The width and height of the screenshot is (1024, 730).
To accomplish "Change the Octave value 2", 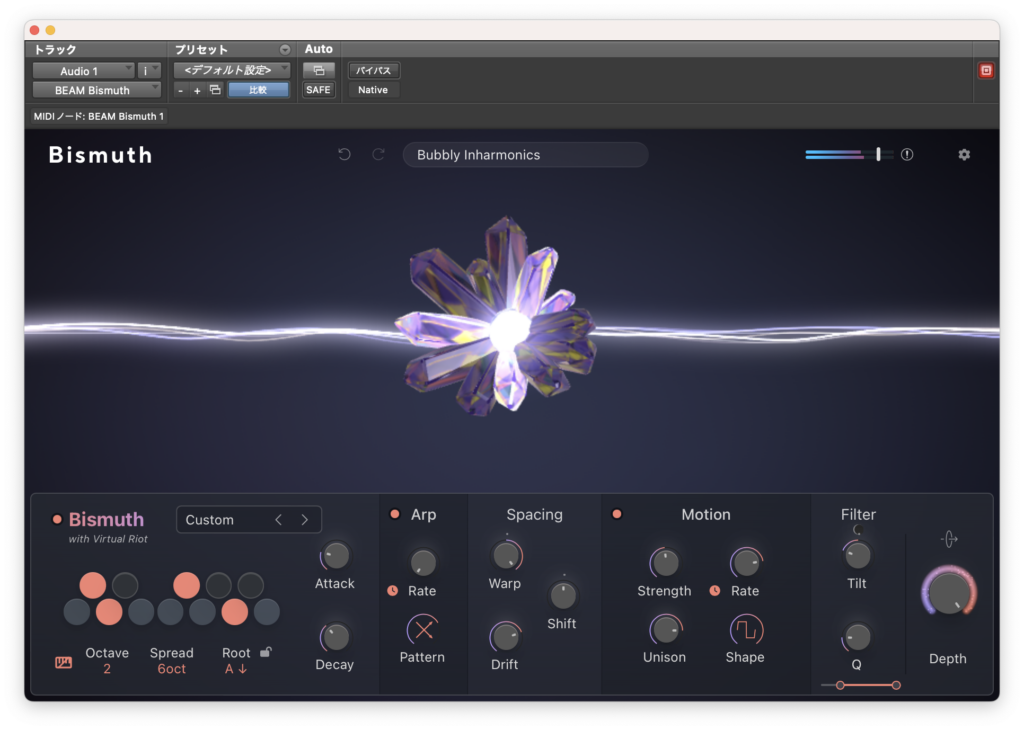I will 106,669.
